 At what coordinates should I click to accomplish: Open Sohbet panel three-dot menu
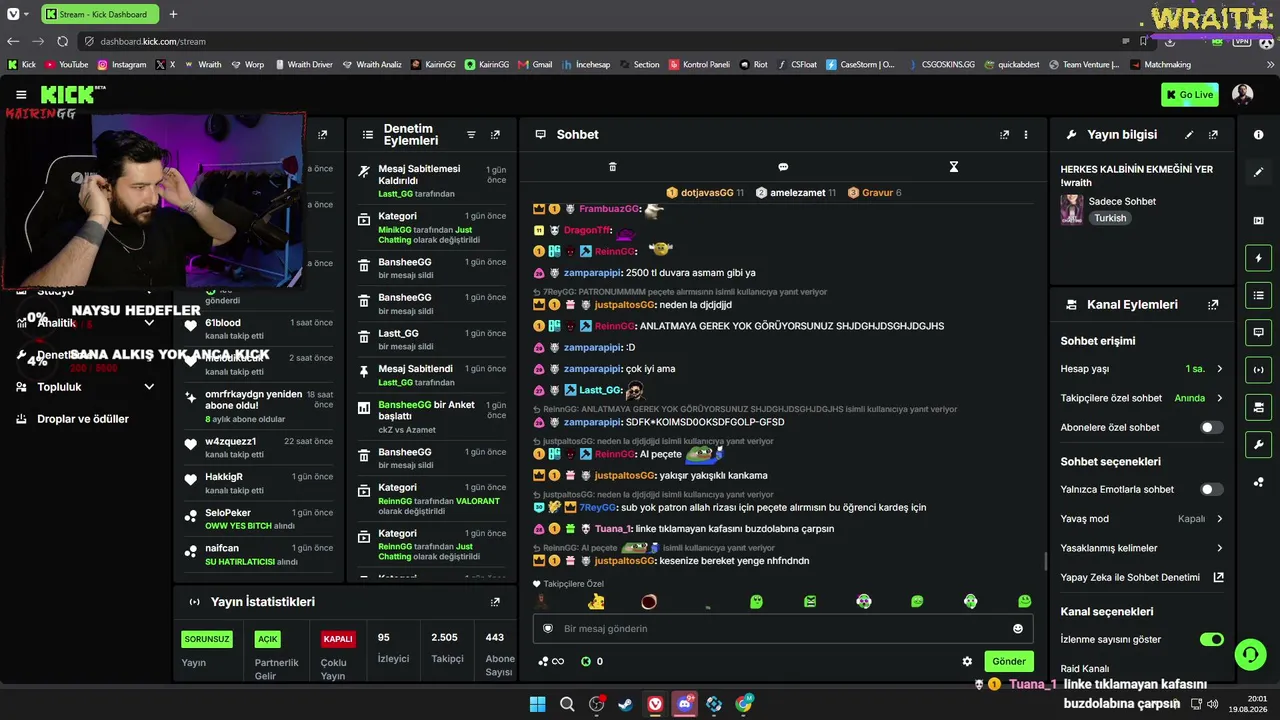click(1025, 135)
